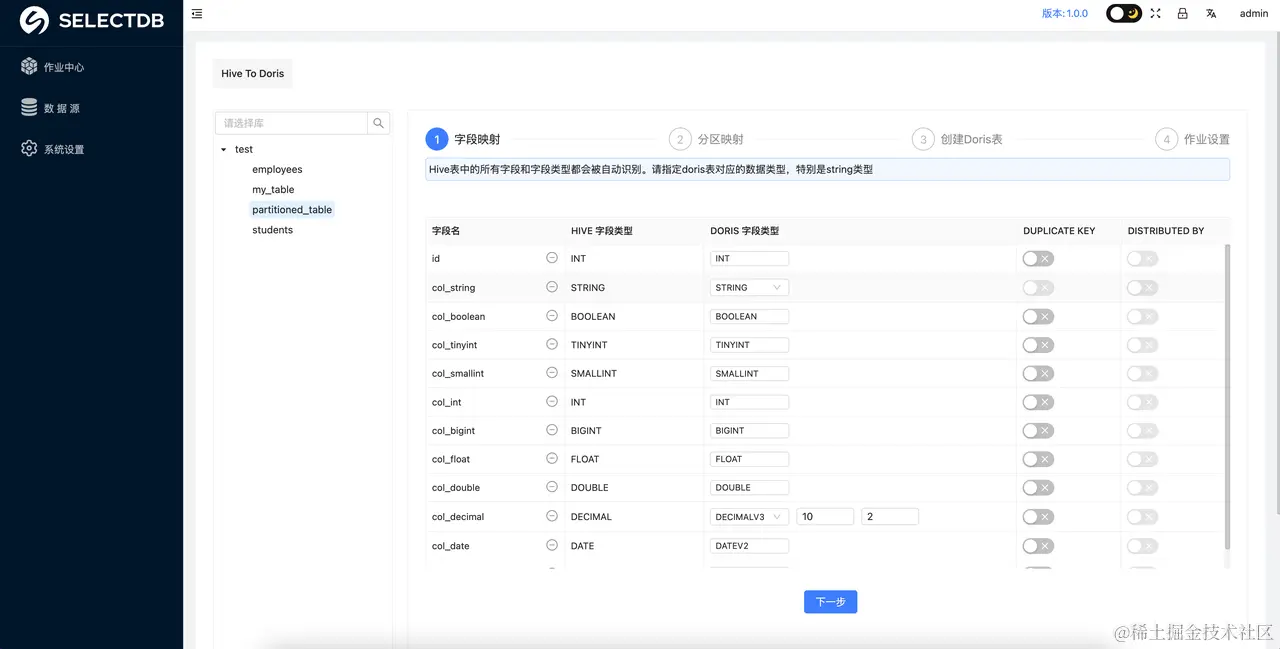Click the decimal precision field showing 10
This screenshot has height=649, width=1280.
pyautogui.click(x=825, y=517)
